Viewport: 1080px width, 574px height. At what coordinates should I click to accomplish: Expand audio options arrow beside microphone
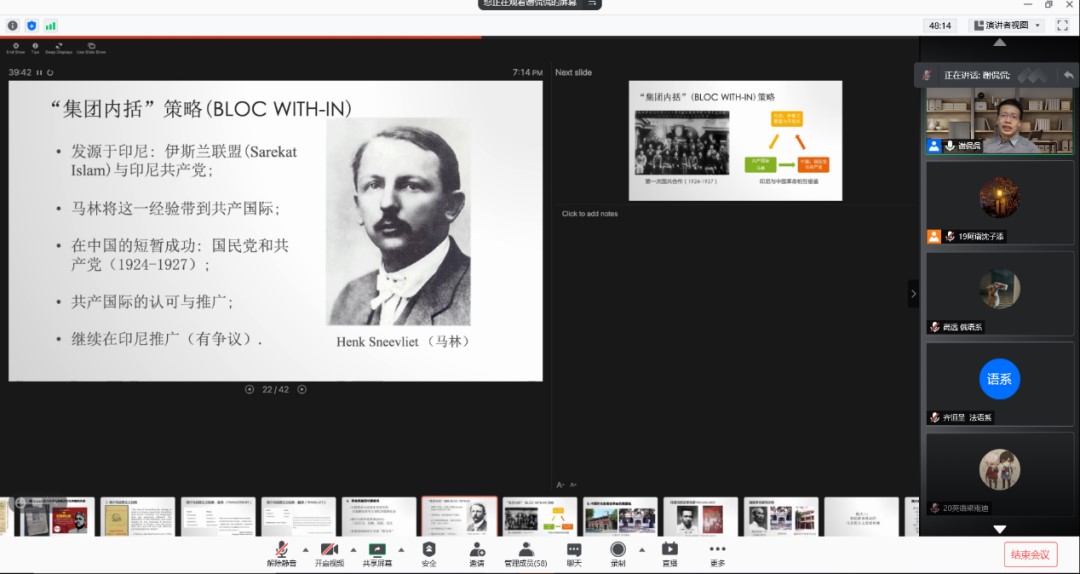tap(305, 549)
